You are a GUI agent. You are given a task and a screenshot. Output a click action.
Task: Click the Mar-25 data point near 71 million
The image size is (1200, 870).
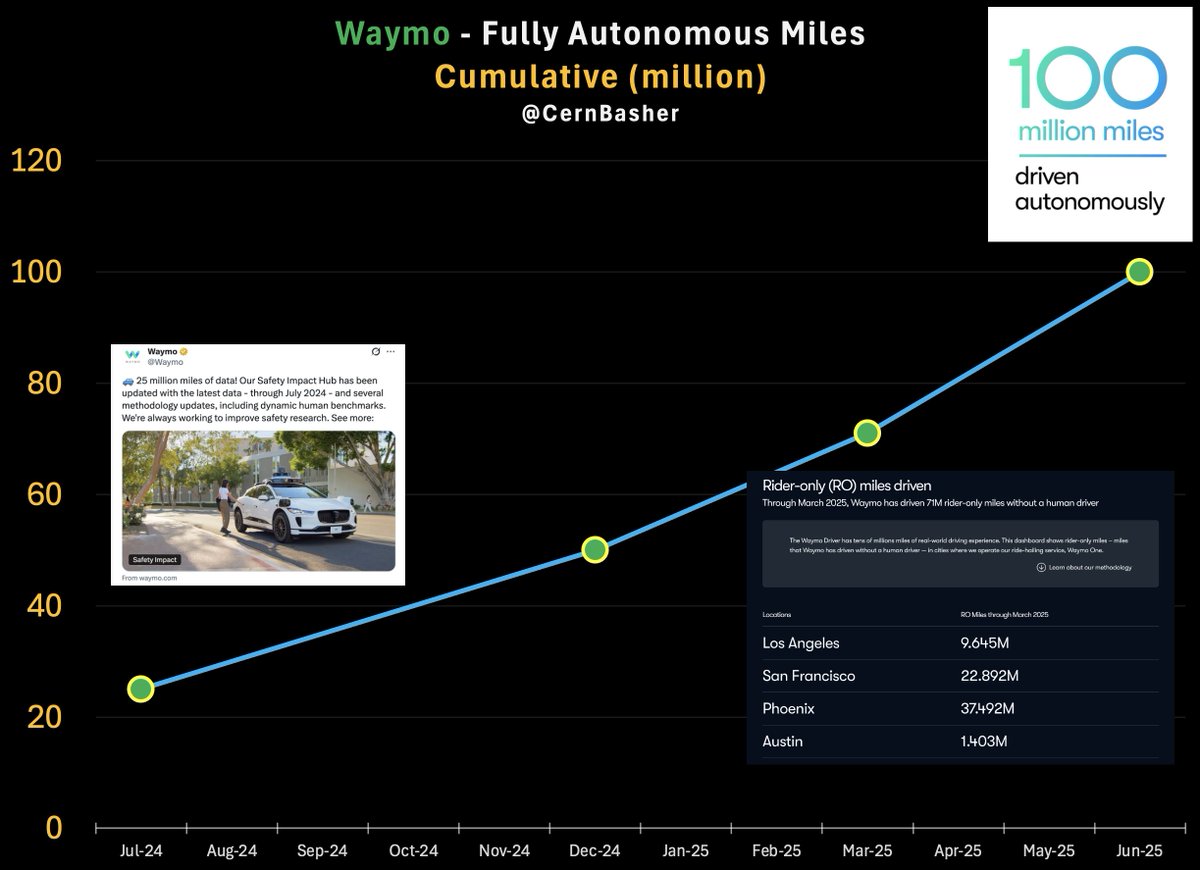pyautogui.click(x=867, y=433)
